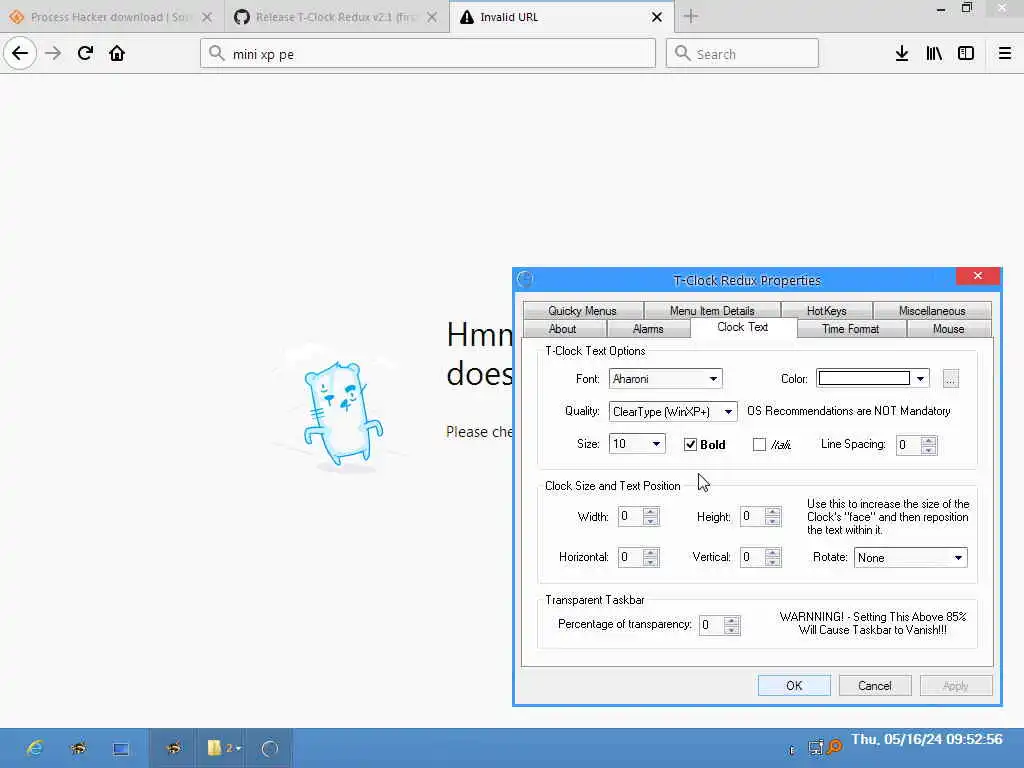Go back with the browser back arrow

20,53
